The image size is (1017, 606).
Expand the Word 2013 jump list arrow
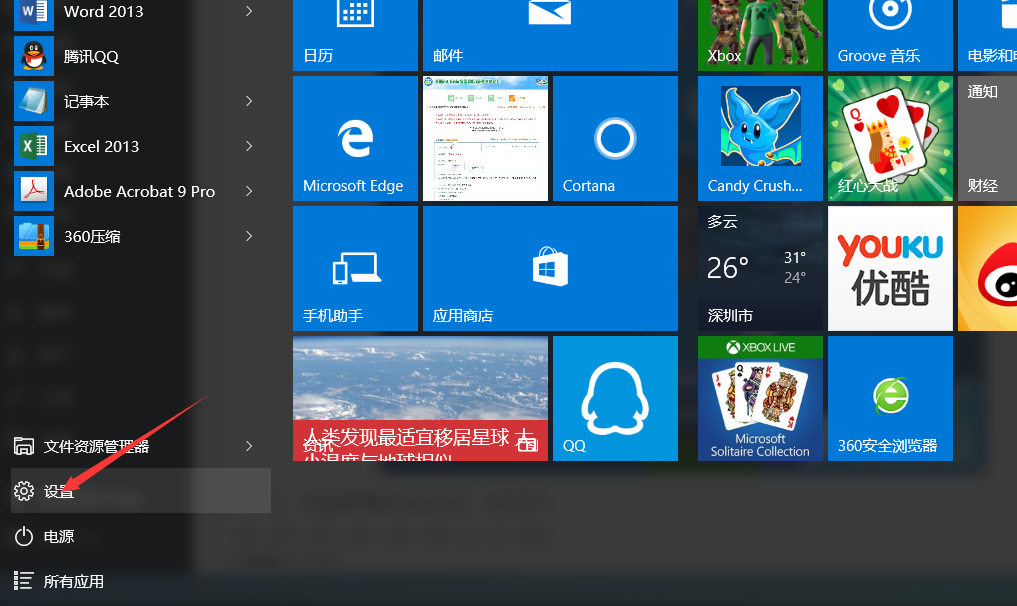(249, 11)
